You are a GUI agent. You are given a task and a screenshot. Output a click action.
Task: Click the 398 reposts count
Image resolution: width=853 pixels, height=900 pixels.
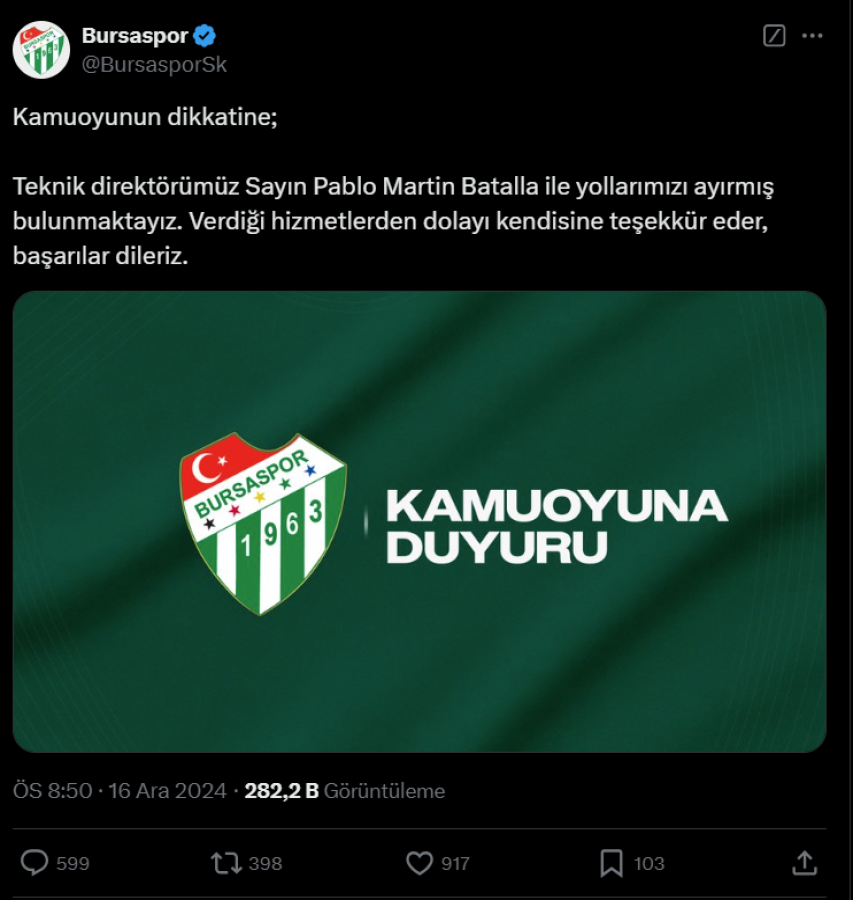(265, 863)
